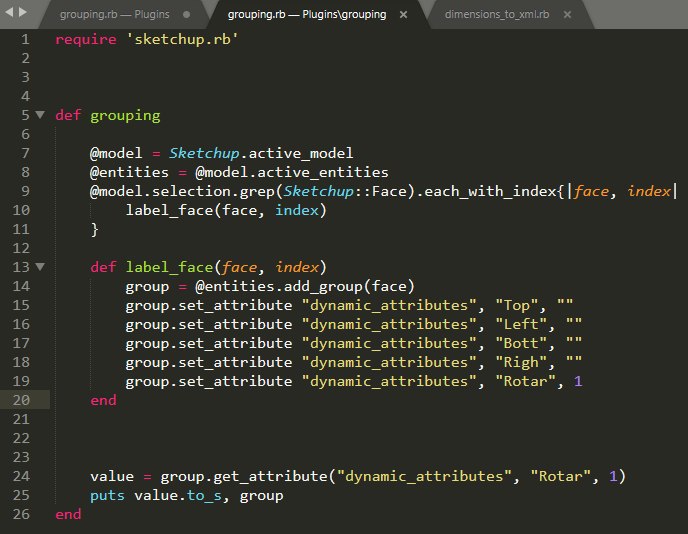Collapse the label_face method fold on line 13
The width and height of the screenshot is (688, 534).
point(40,267)
